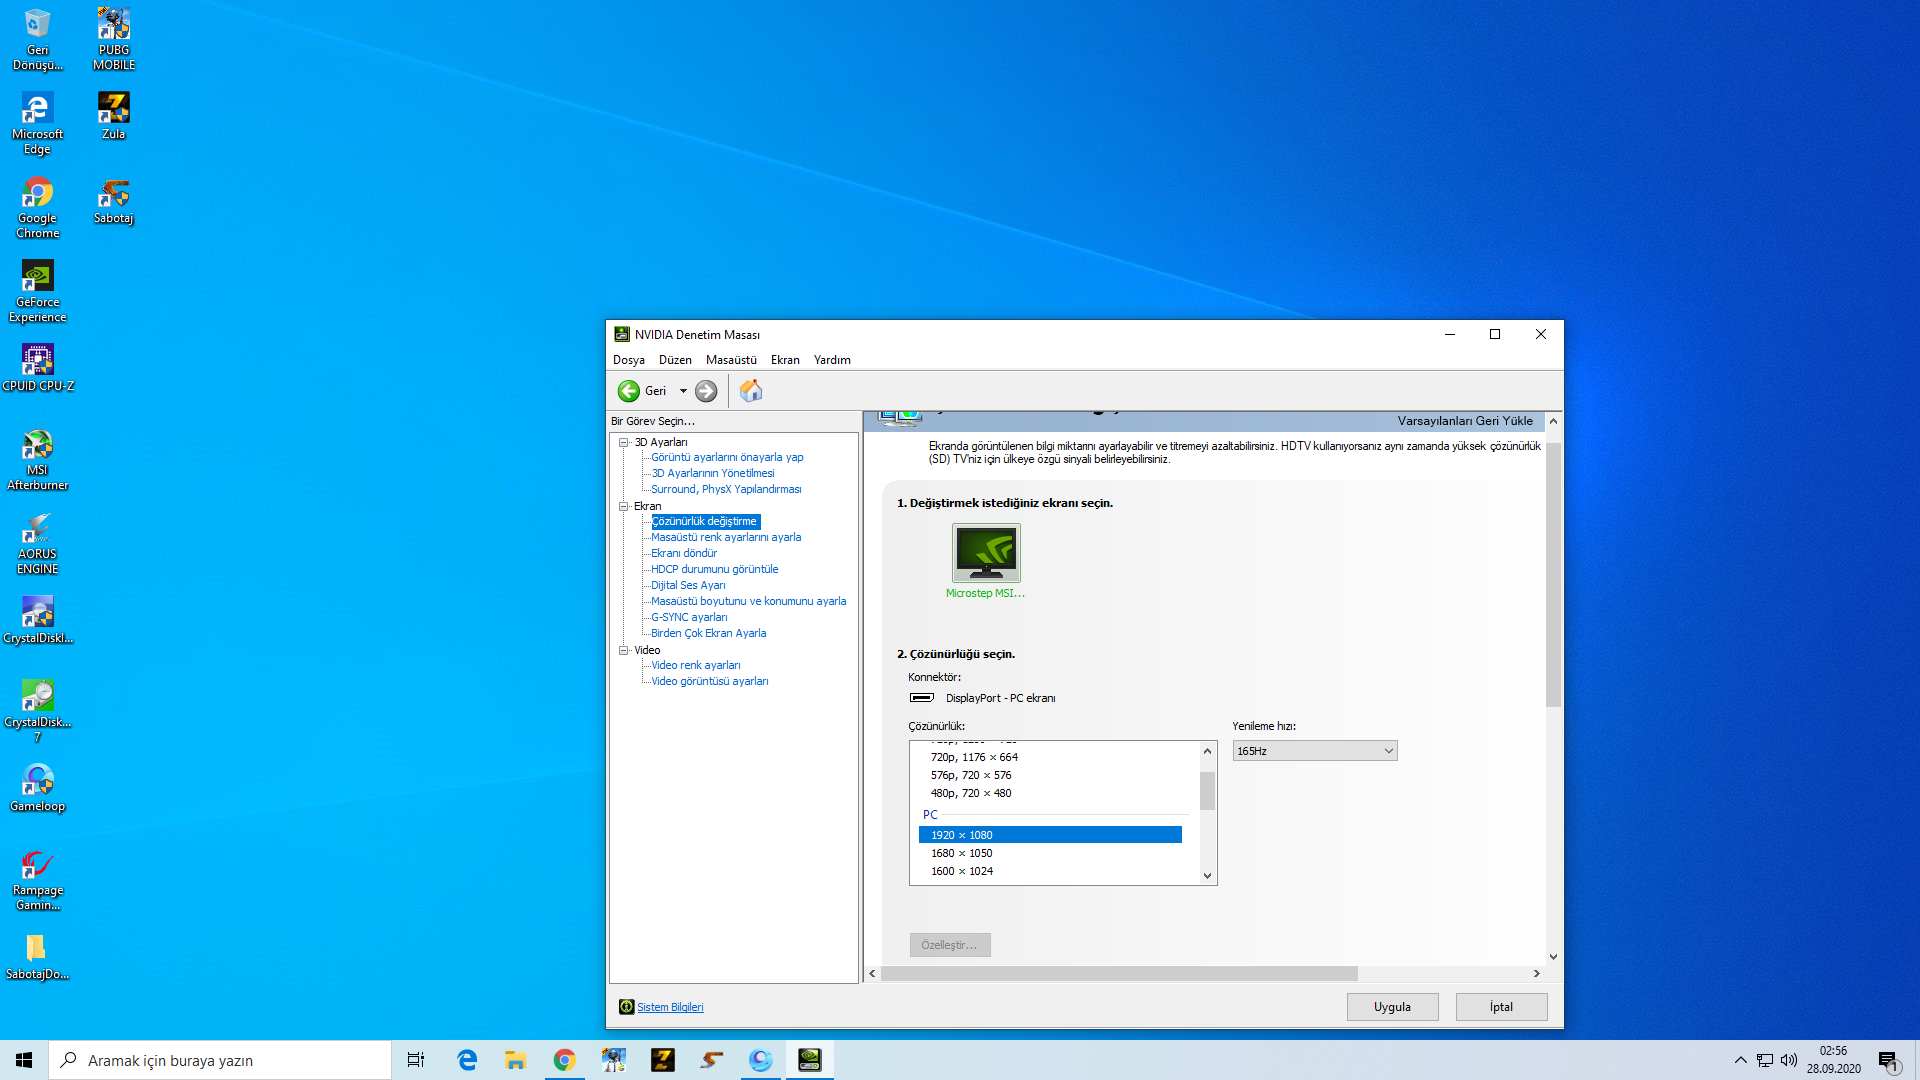
Task: Open the Yenileme hızı 165Hz dropdown
Action: [1315, 751]
